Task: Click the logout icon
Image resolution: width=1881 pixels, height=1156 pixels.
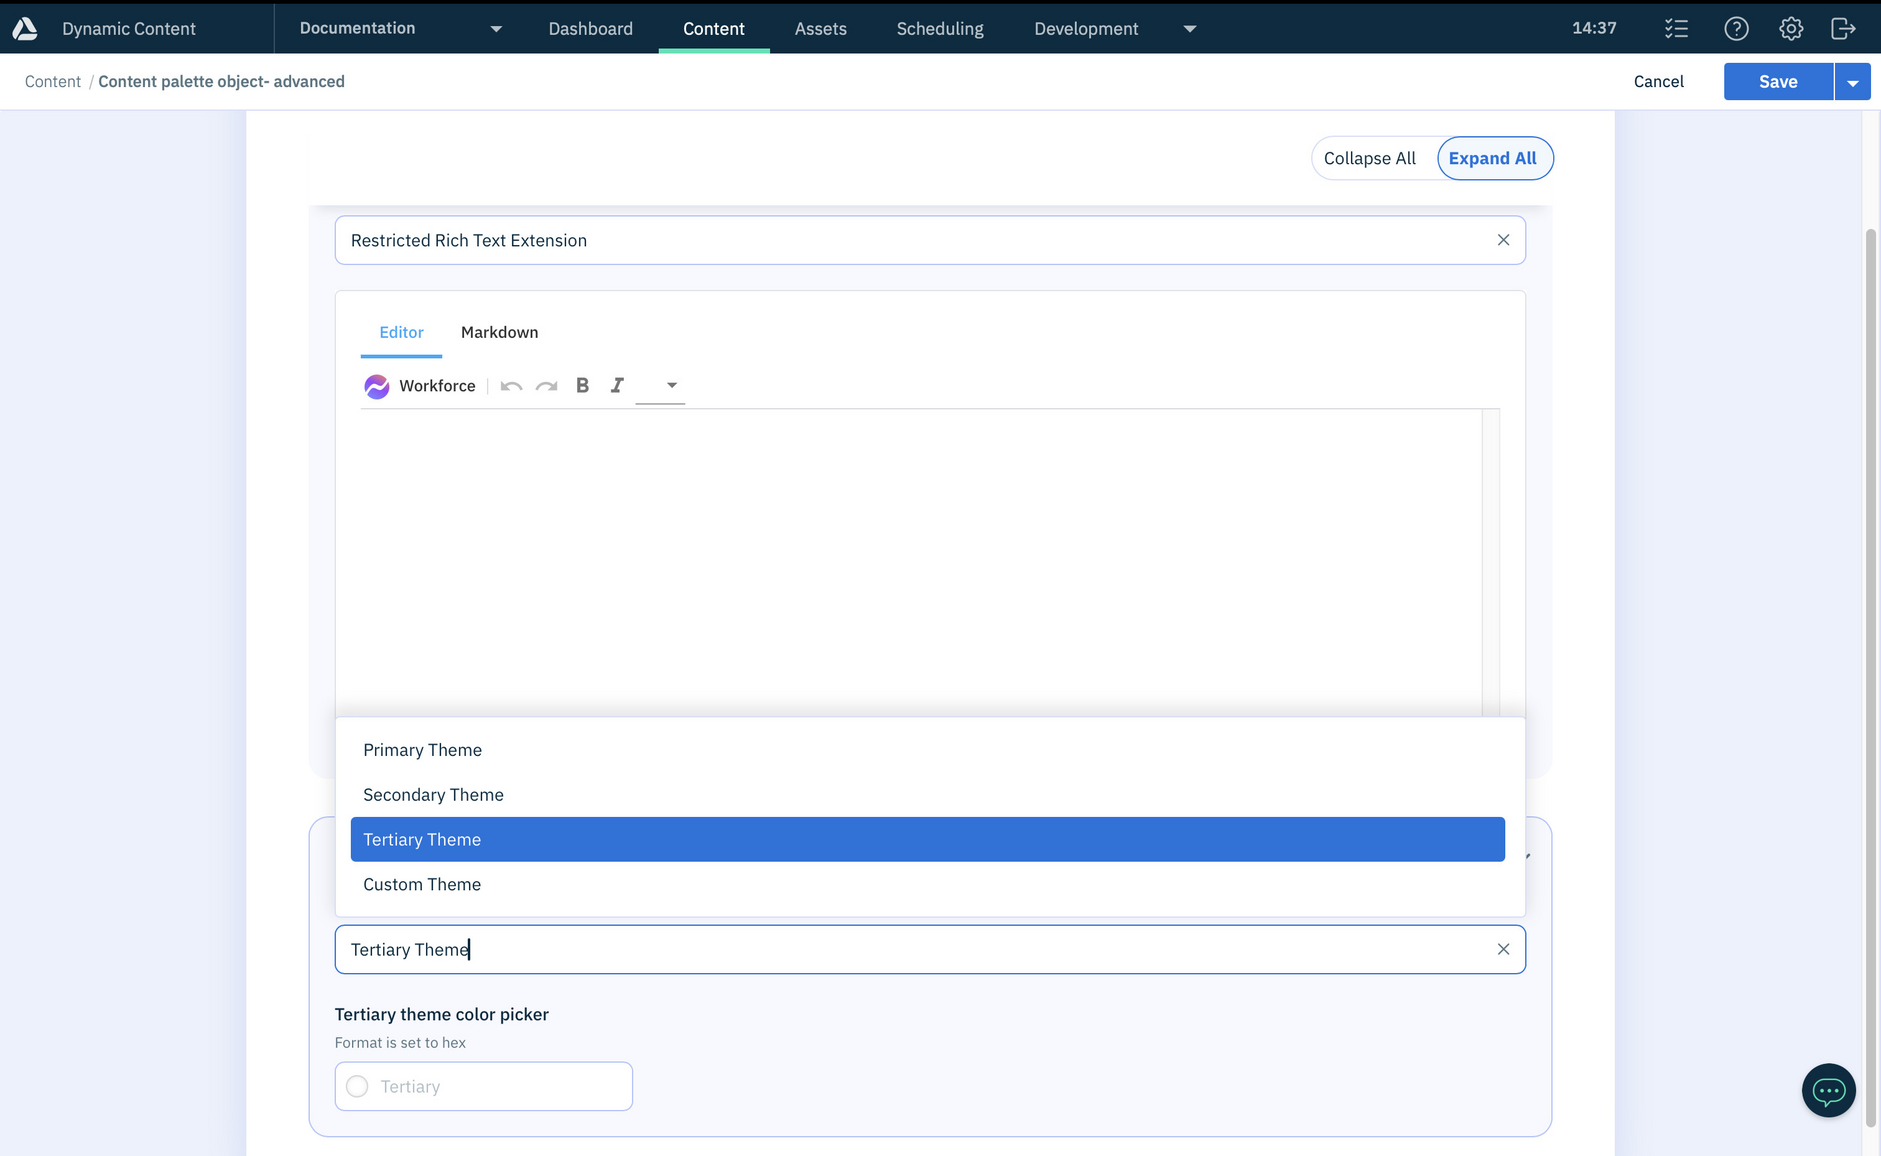Action: pos(1842,29)
